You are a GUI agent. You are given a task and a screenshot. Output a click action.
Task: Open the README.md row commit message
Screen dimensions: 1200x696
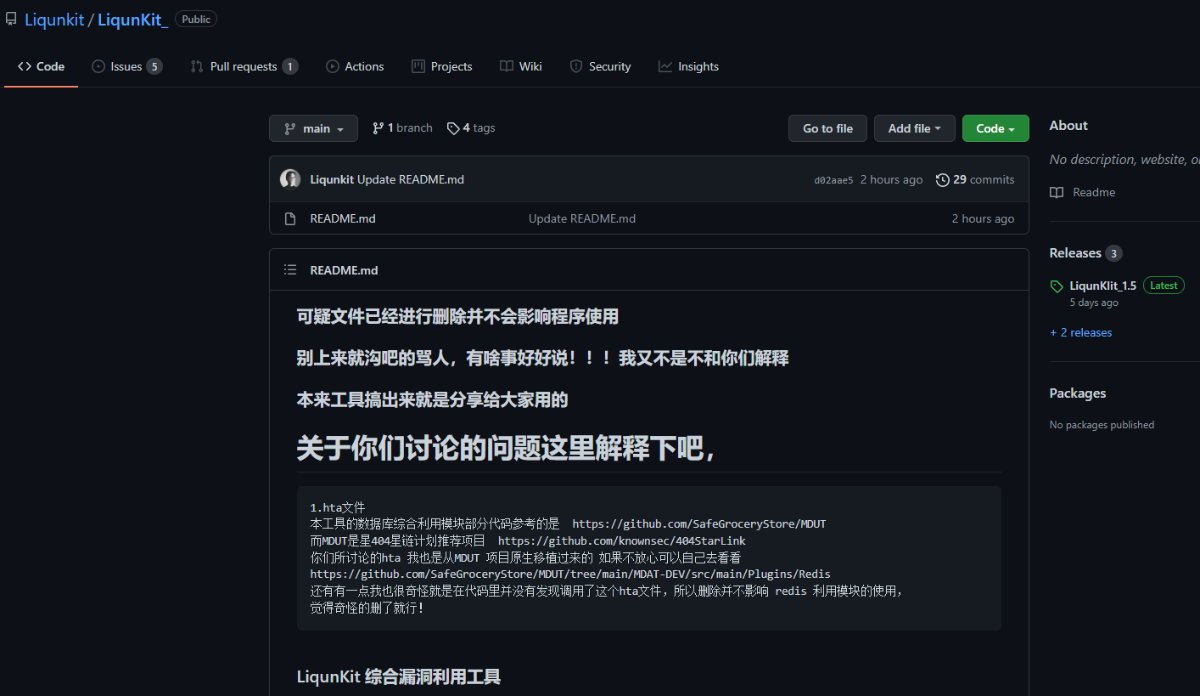pyautogui.click(x=582, y=218)
